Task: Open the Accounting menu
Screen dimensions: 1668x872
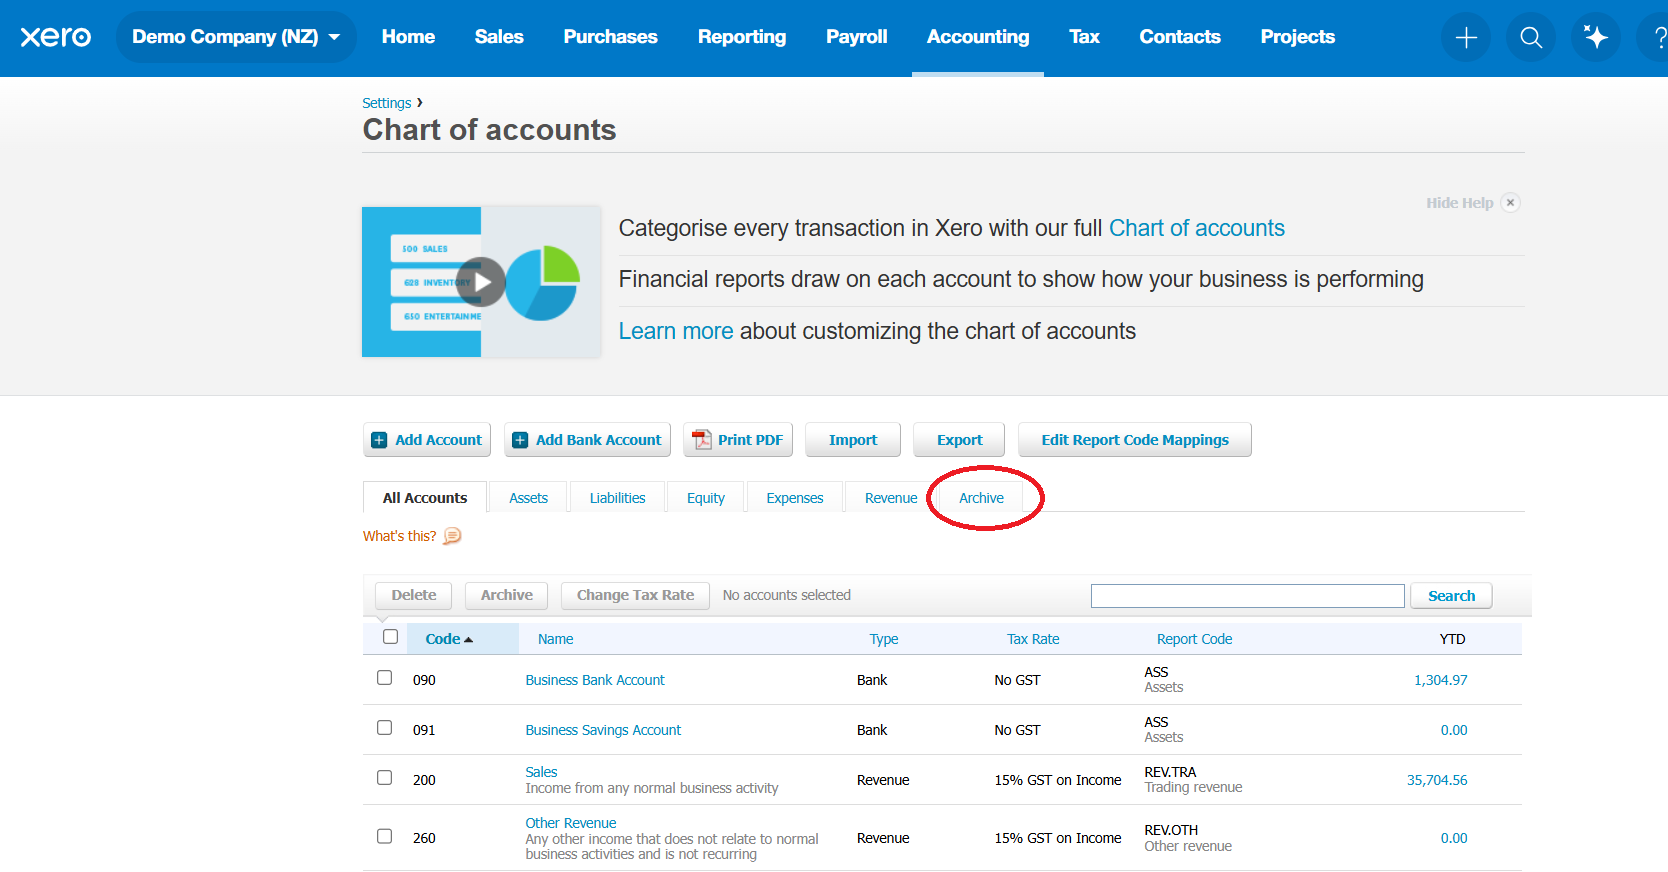Action: (x=977, y=37)
